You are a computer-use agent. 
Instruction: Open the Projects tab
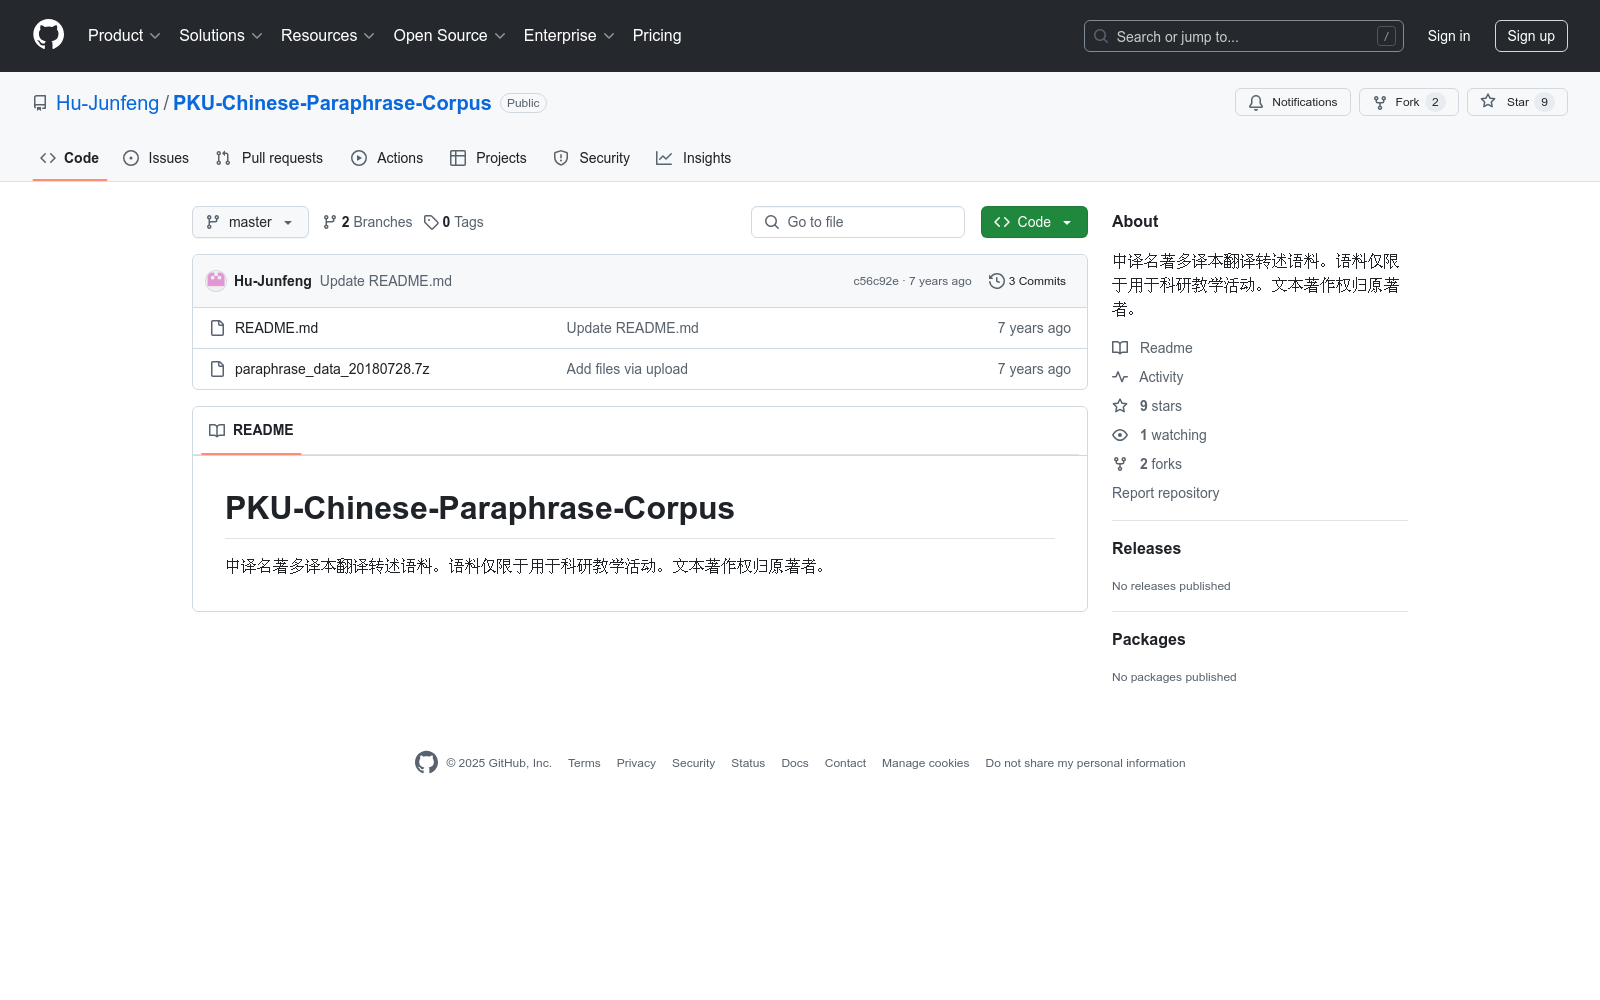tap(488, 158)
